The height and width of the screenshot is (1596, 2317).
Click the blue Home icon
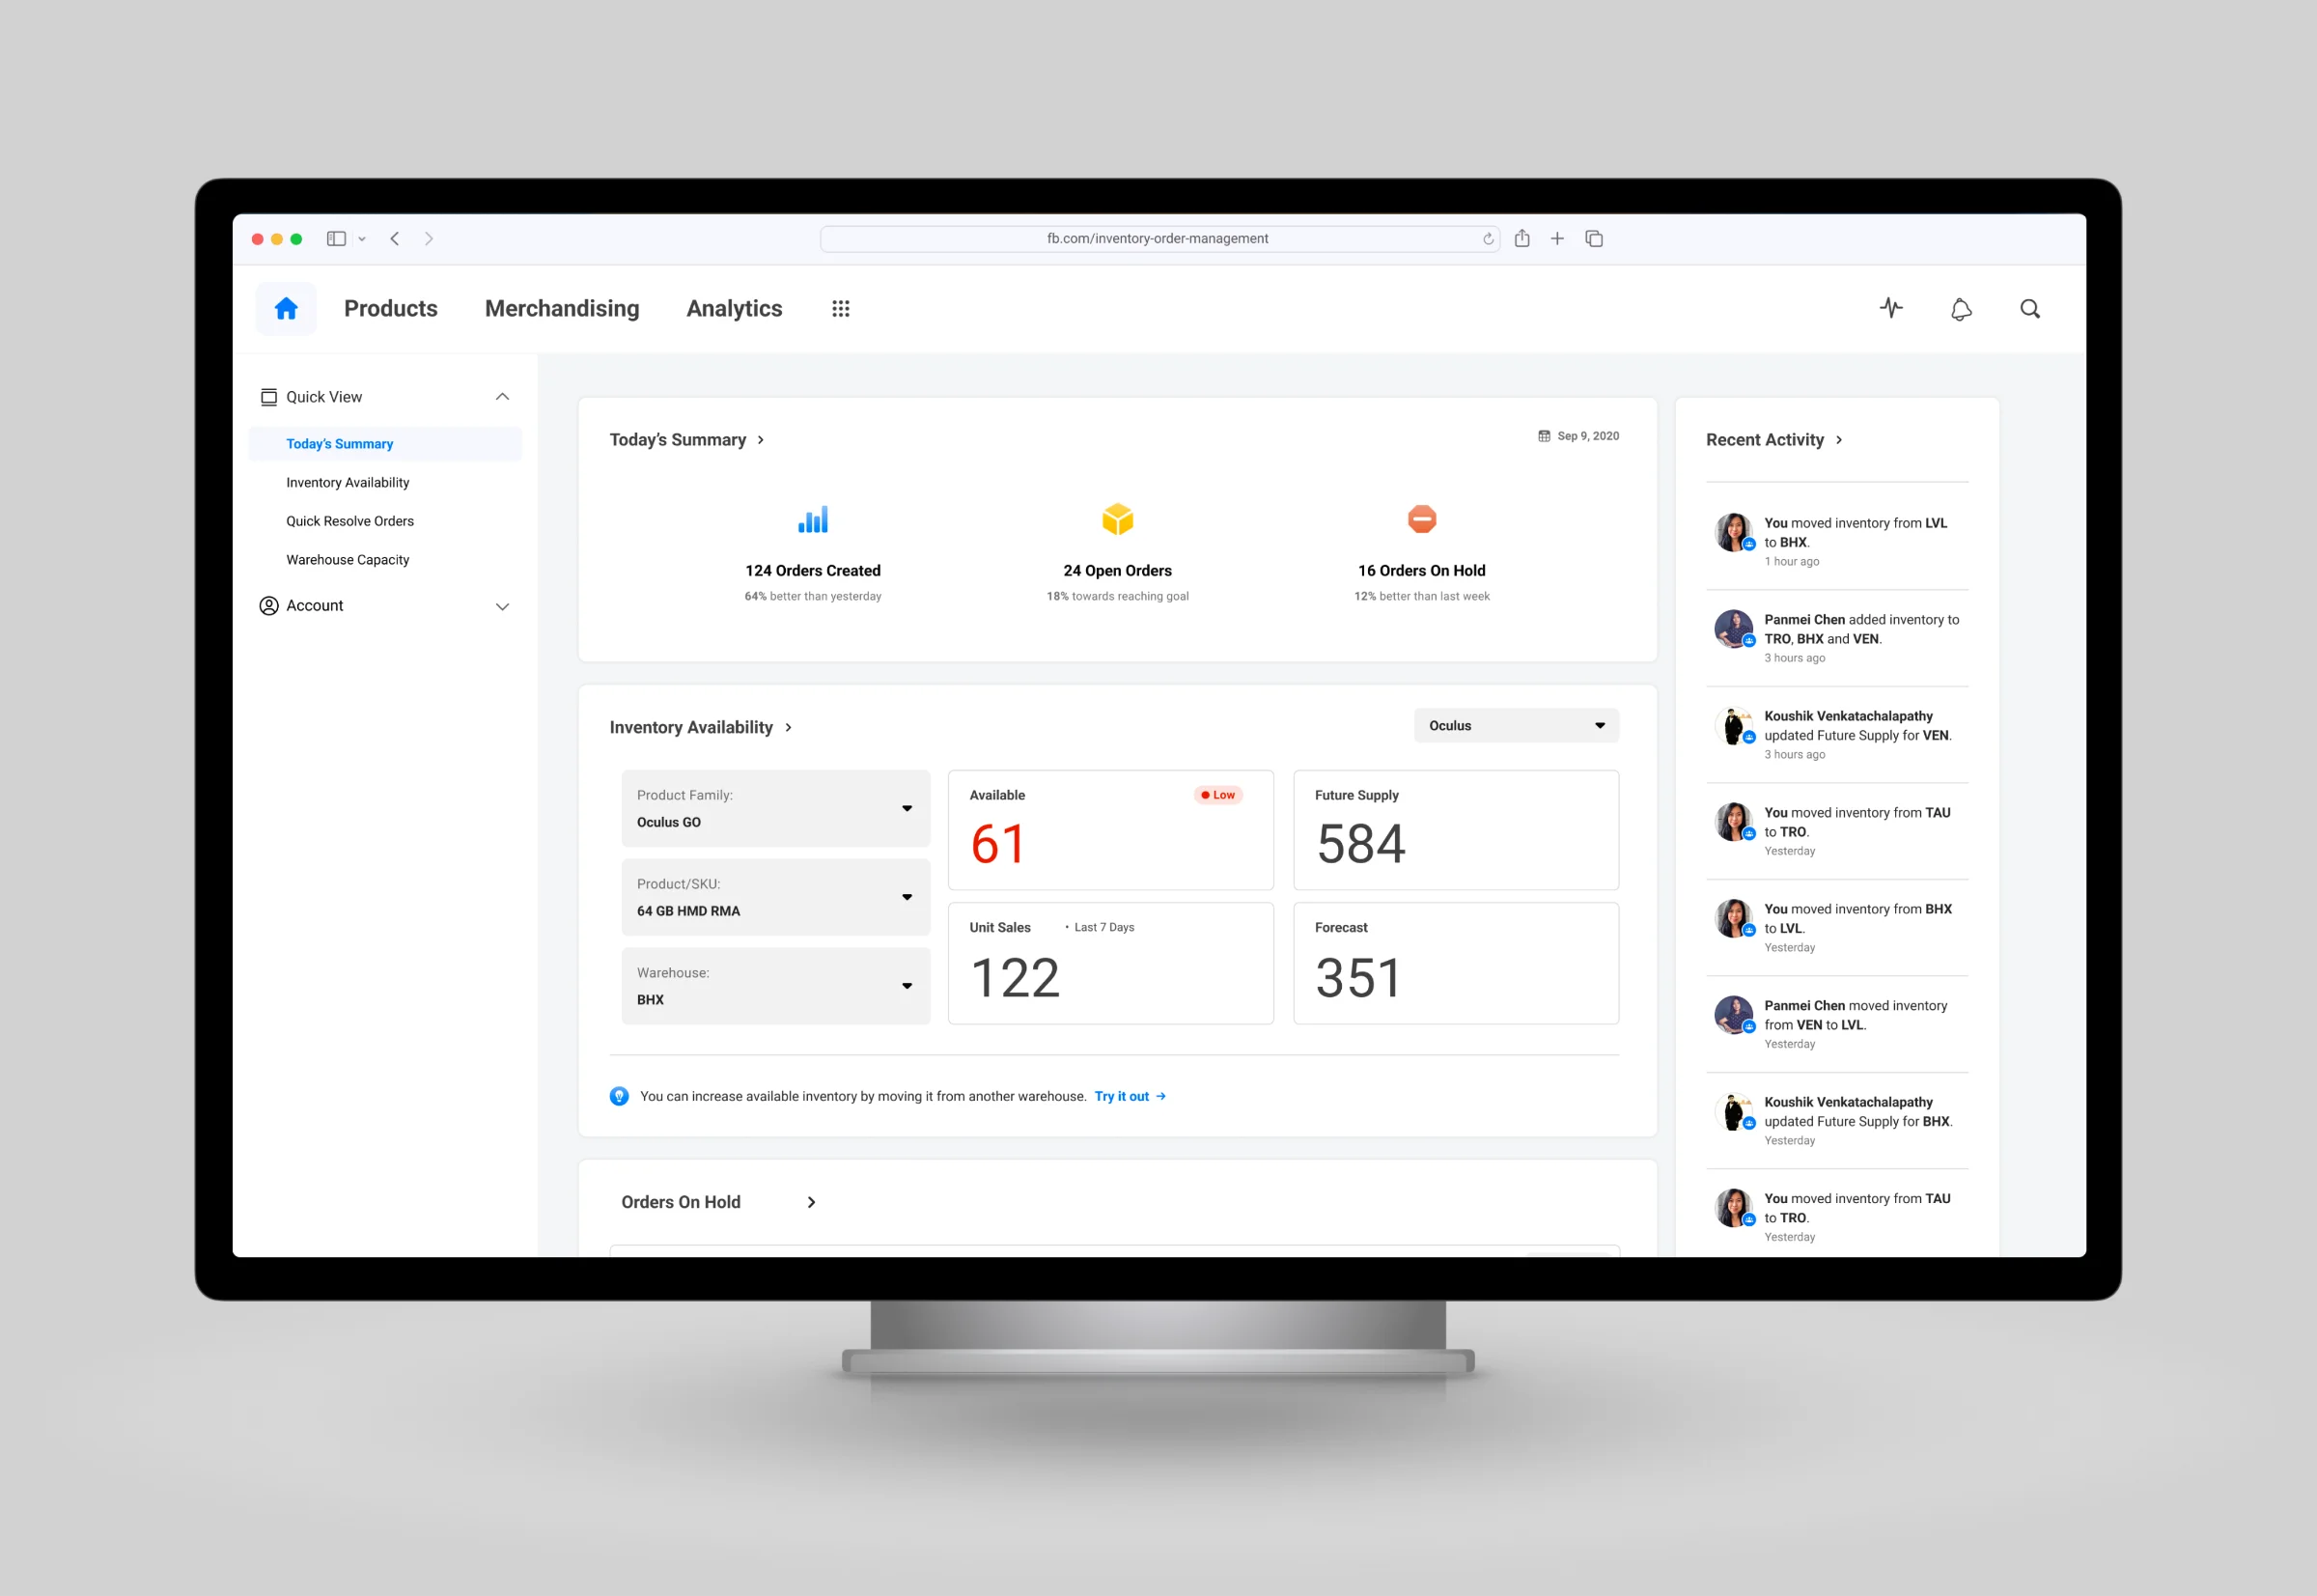coord(286,308)
